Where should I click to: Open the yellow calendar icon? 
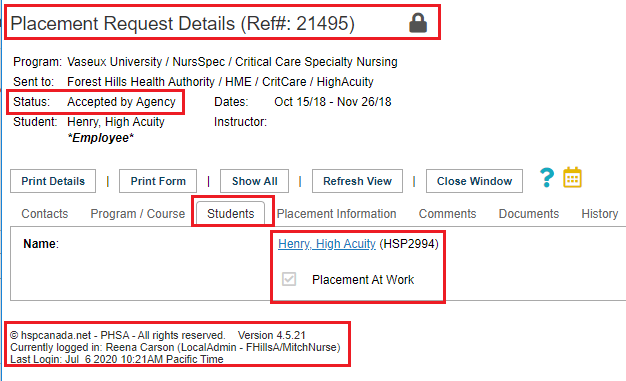(x=572, y=177)
